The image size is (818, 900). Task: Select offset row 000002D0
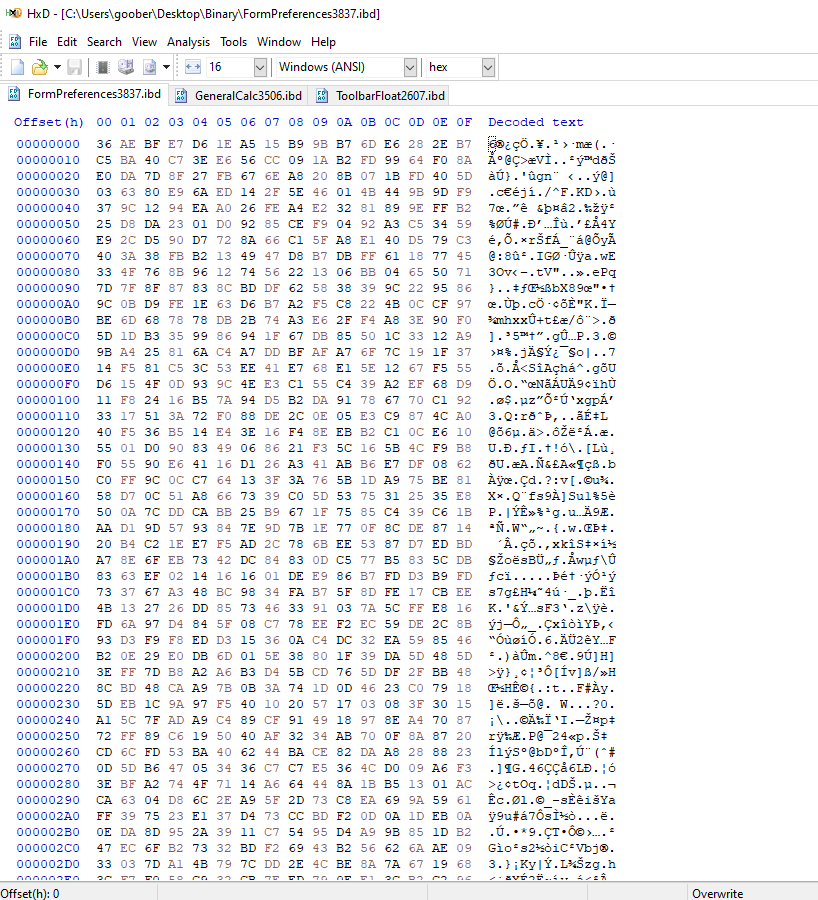[x=48, y=864]
